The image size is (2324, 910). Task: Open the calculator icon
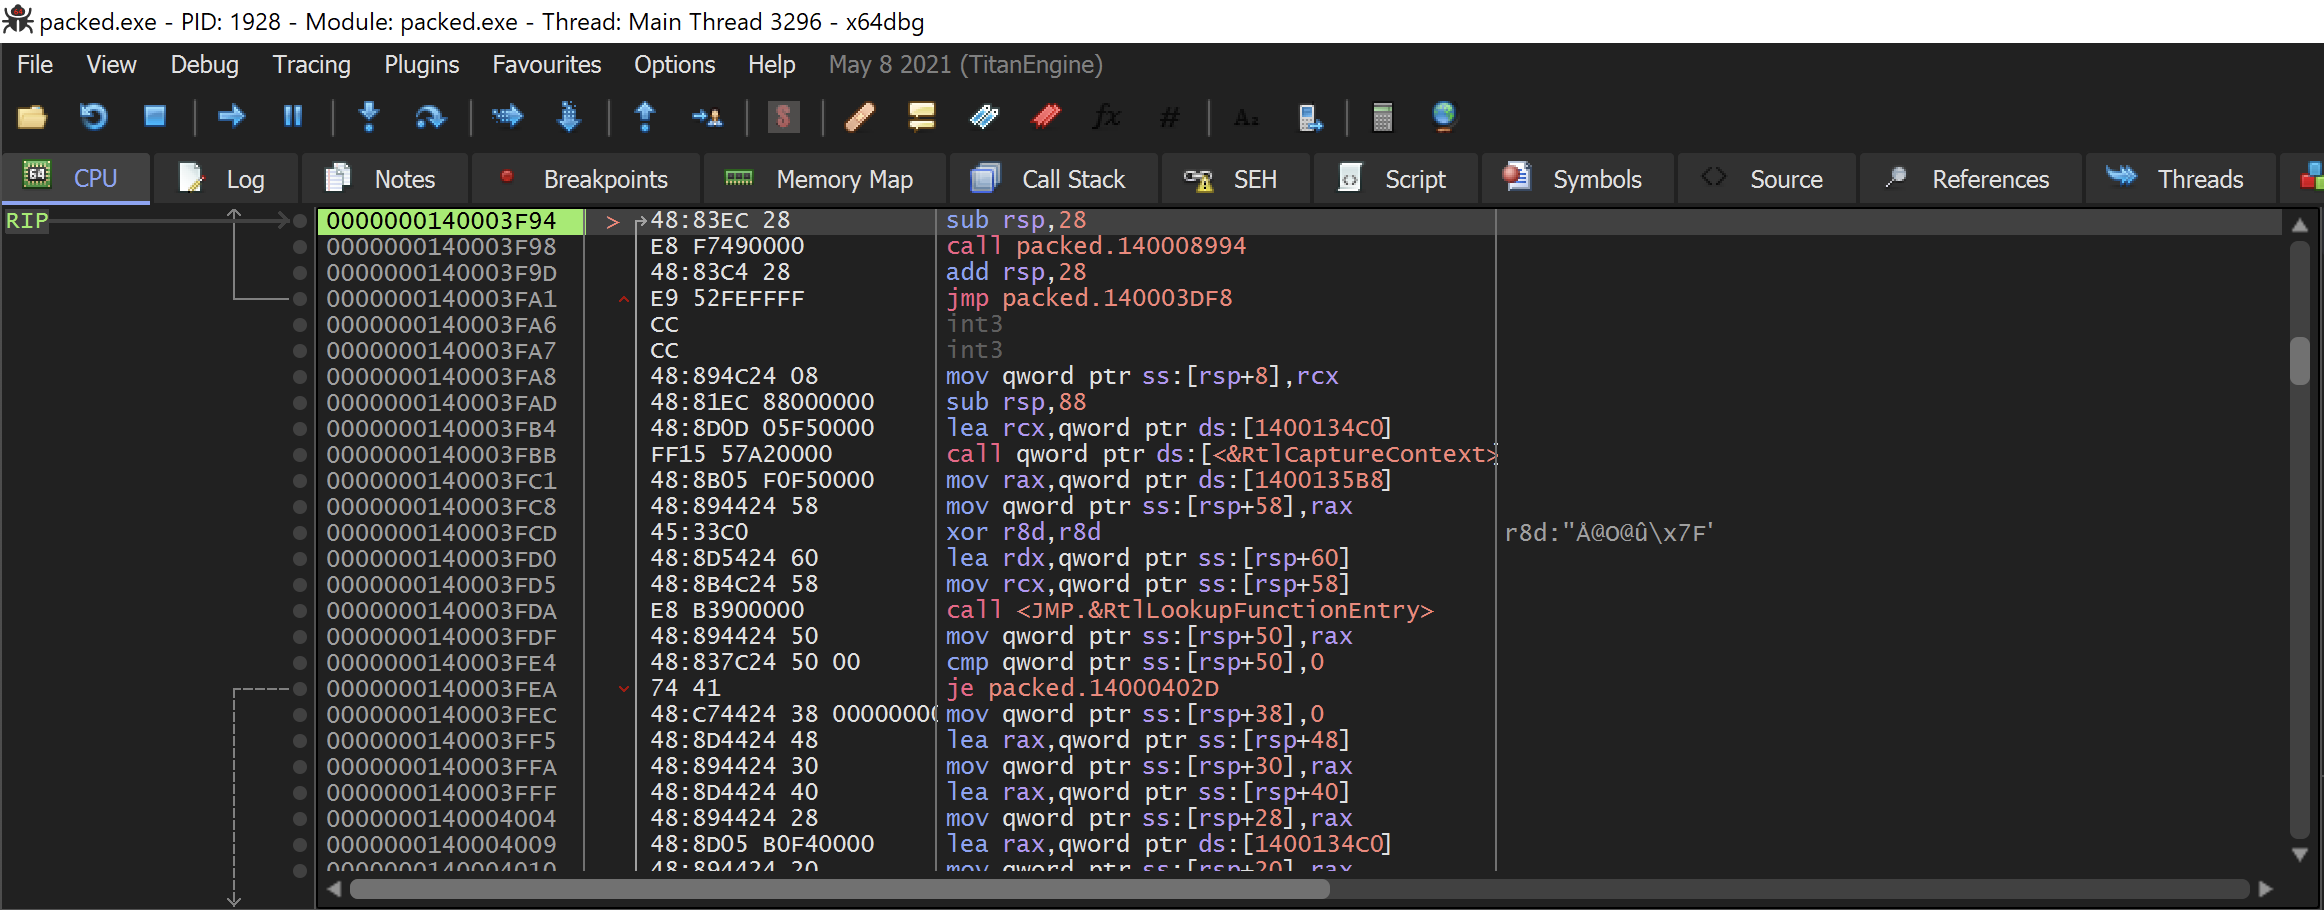tap(1382, 117)
